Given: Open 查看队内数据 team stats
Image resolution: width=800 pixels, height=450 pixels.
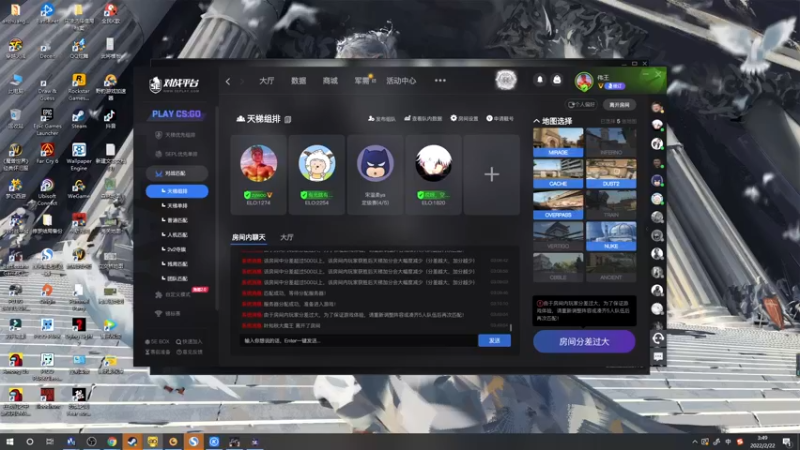Looking at the screenshot, I should 423,118.
